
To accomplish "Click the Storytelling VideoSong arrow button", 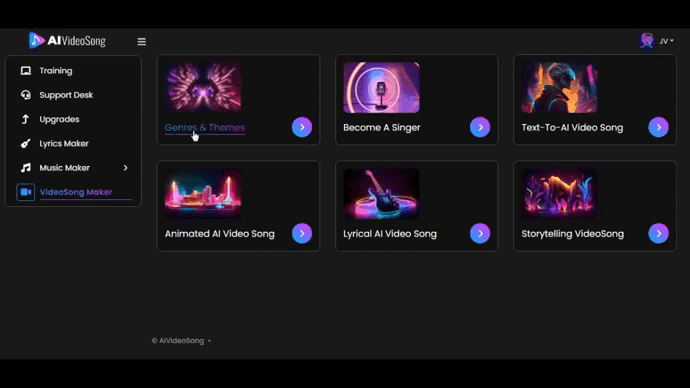I will 658,233.
